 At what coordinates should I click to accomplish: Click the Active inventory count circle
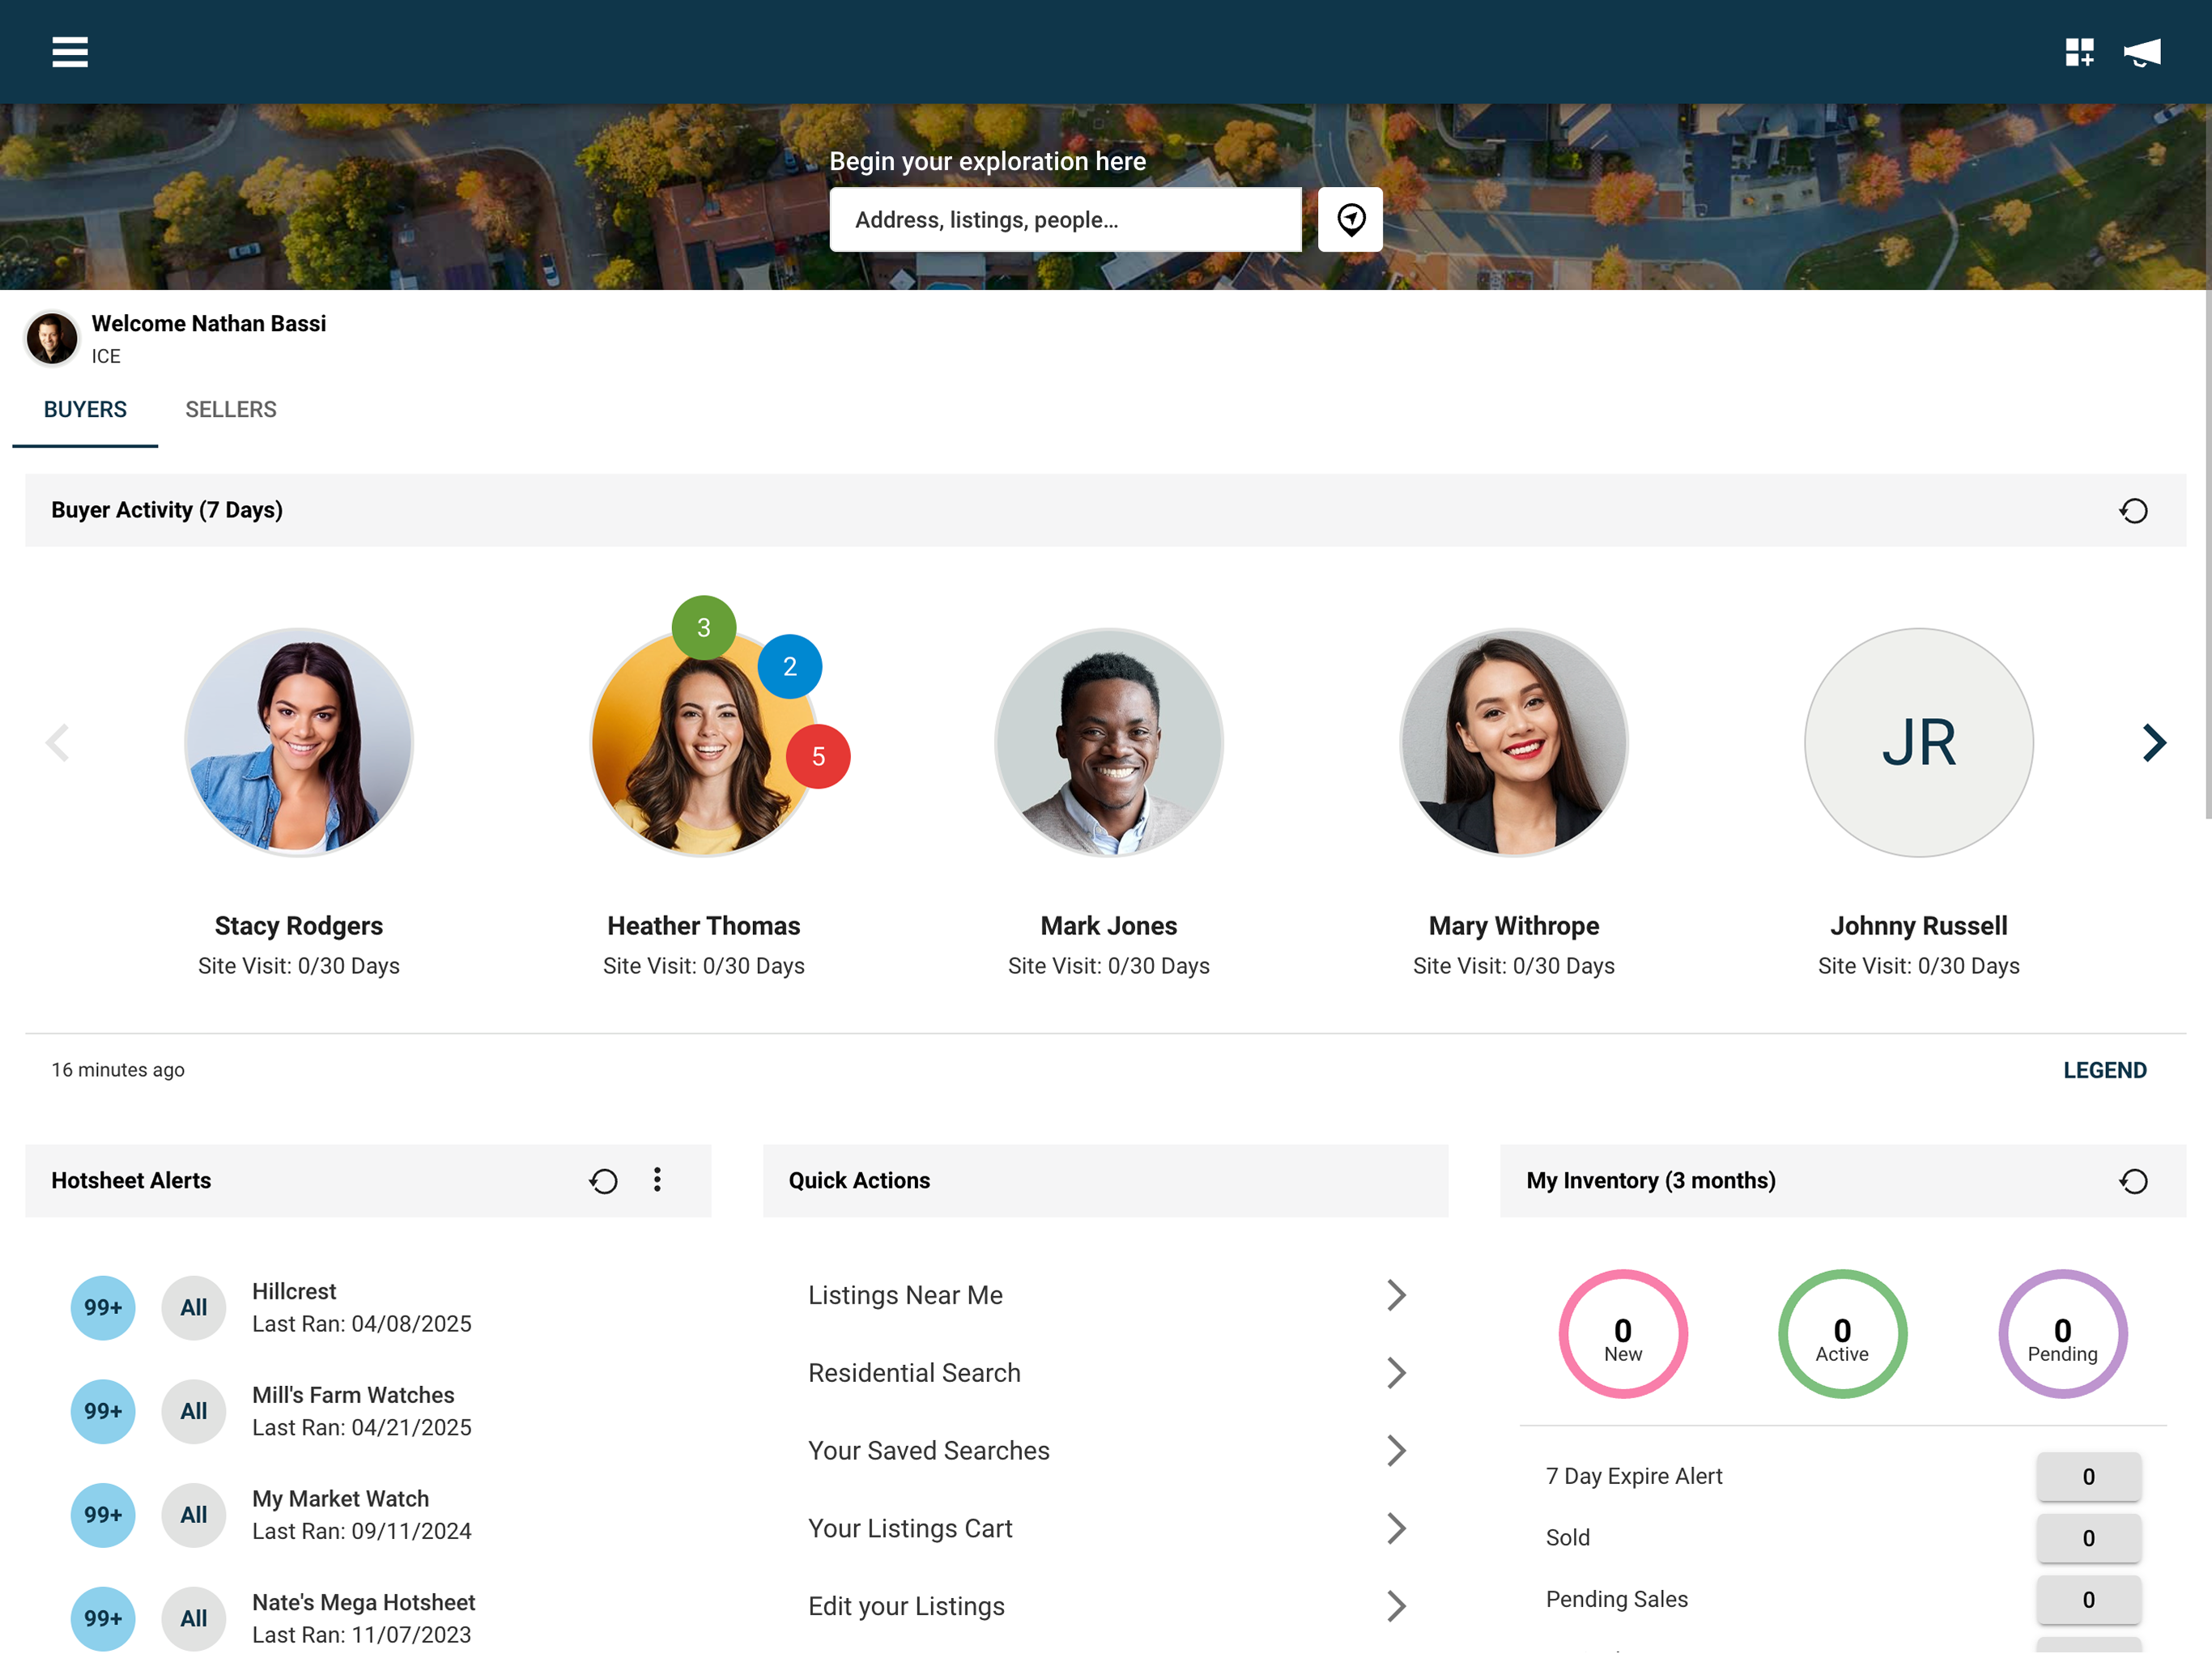point(1842,1335)
